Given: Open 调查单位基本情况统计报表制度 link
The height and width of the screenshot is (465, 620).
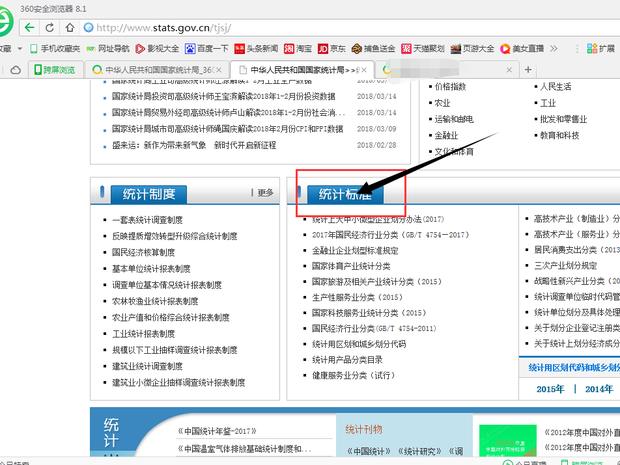Looking at the screenshot, I should pos(167,285).
